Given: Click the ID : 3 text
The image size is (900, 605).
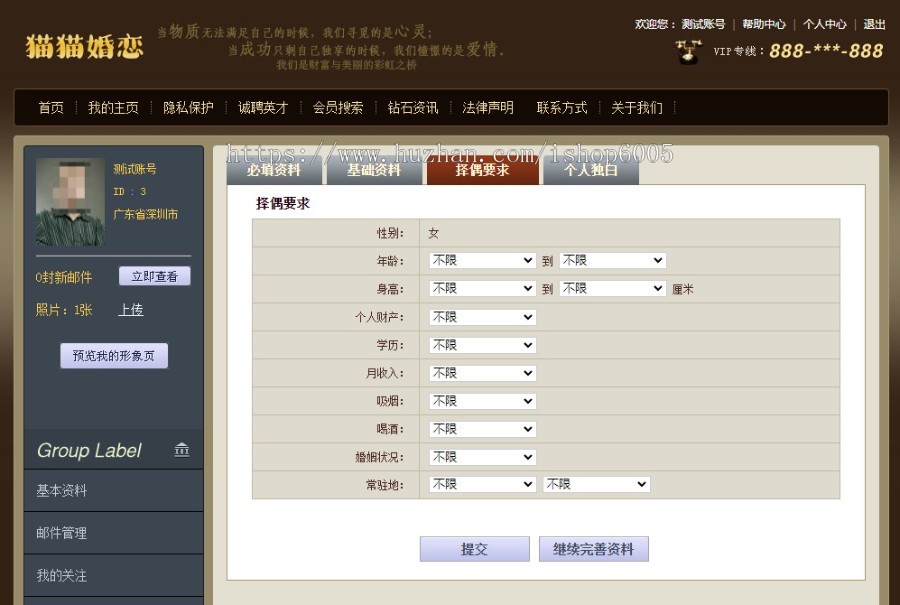Looking at the screenshot, I should [x=129, y=192].
